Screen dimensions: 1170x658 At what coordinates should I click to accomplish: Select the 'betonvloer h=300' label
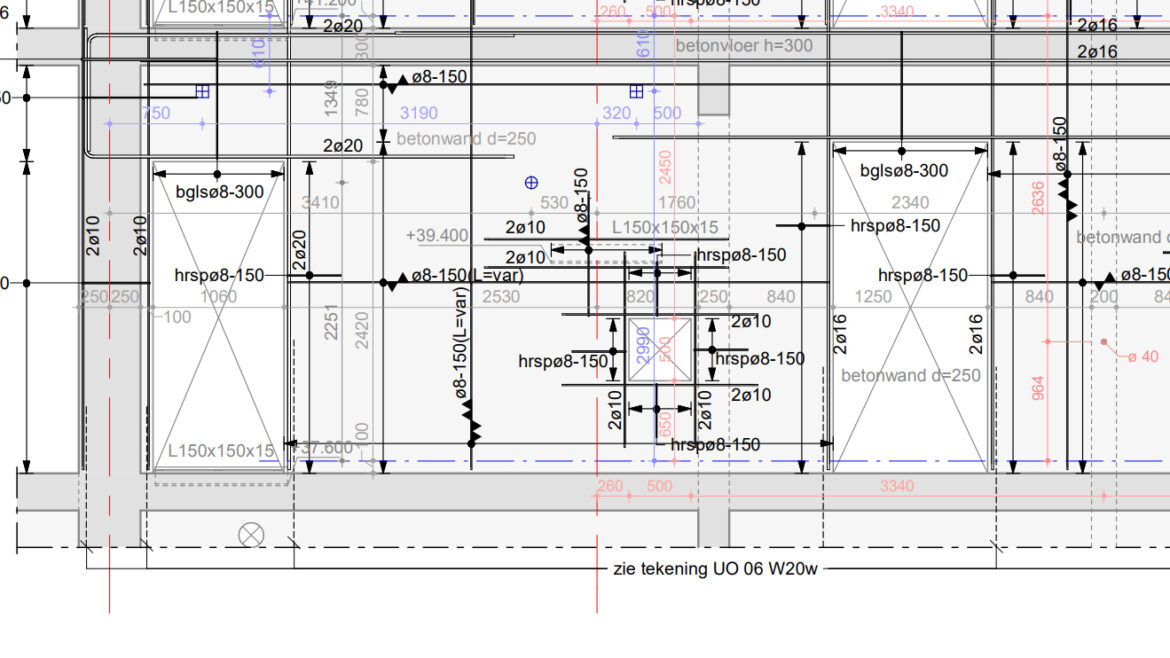tap(744, 46)
